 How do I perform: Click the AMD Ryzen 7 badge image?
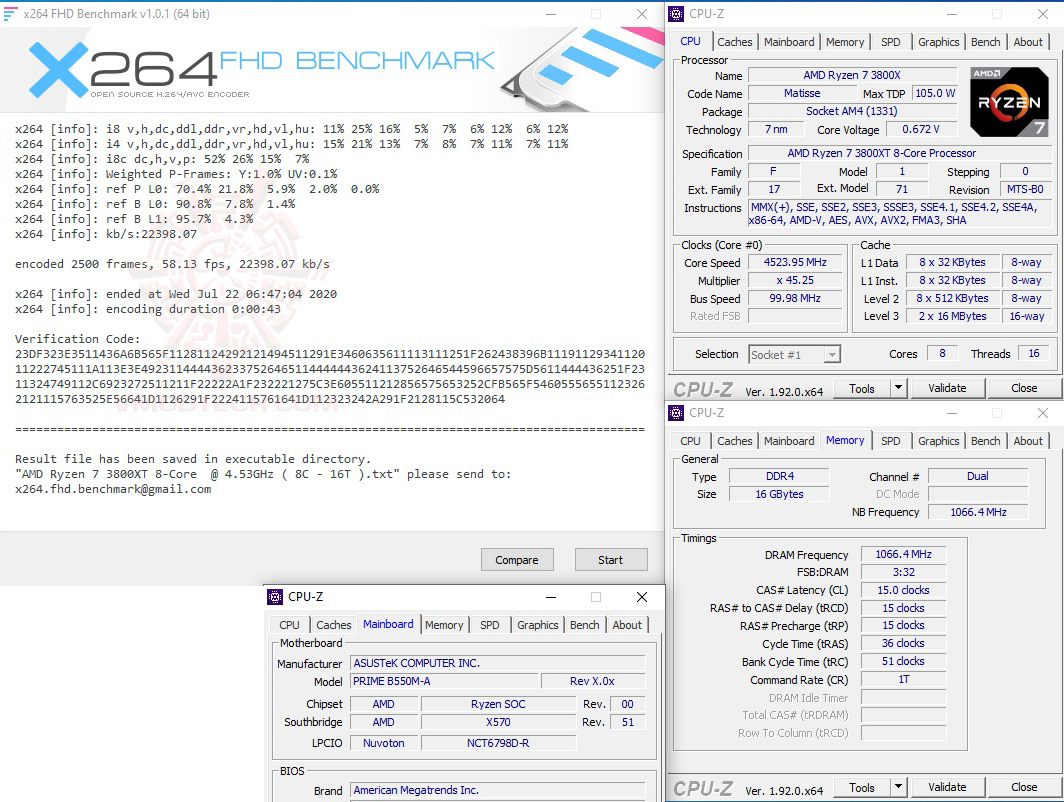(x=1008, y=100)
